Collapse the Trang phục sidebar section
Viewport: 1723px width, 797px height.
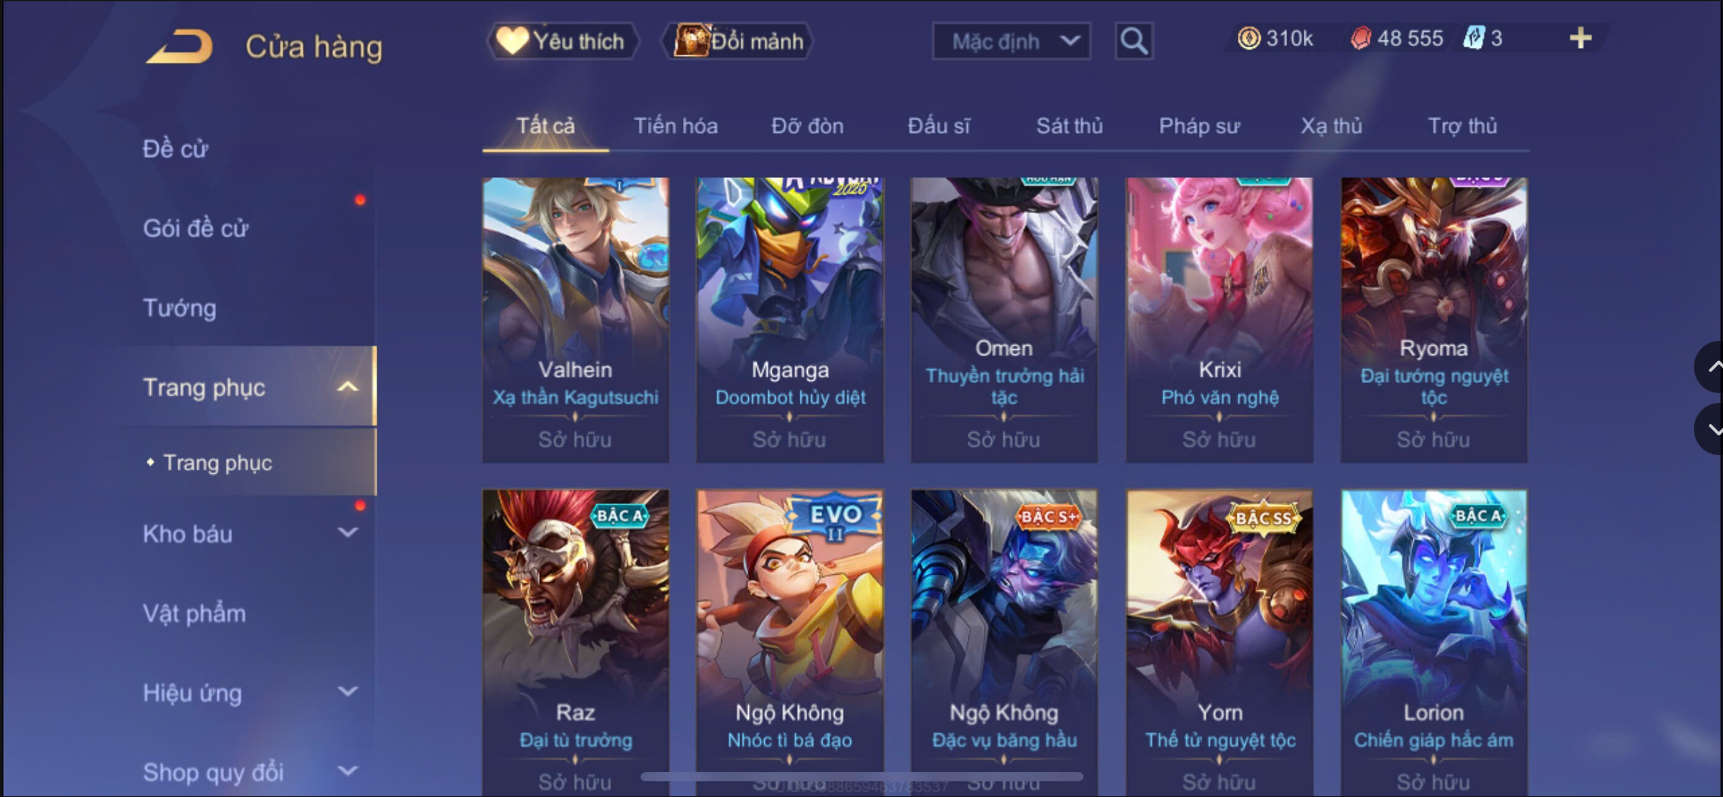tap(347, 387)
